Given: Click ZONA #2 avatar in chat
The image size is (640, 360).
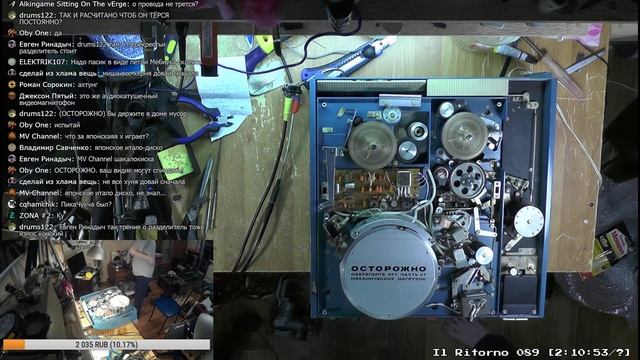Looking at the screenshot, I should pos(12,215).
